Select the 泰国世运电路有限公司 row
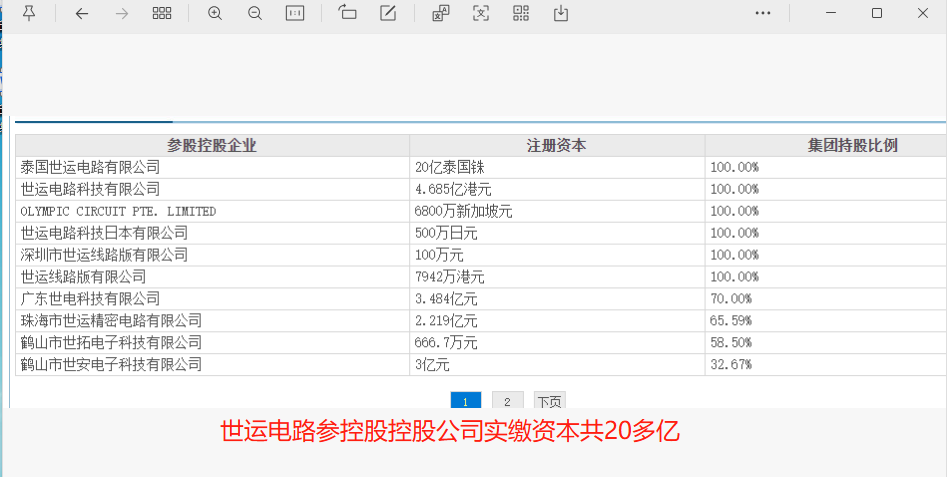Screen dimensions: 947x477 481,167
